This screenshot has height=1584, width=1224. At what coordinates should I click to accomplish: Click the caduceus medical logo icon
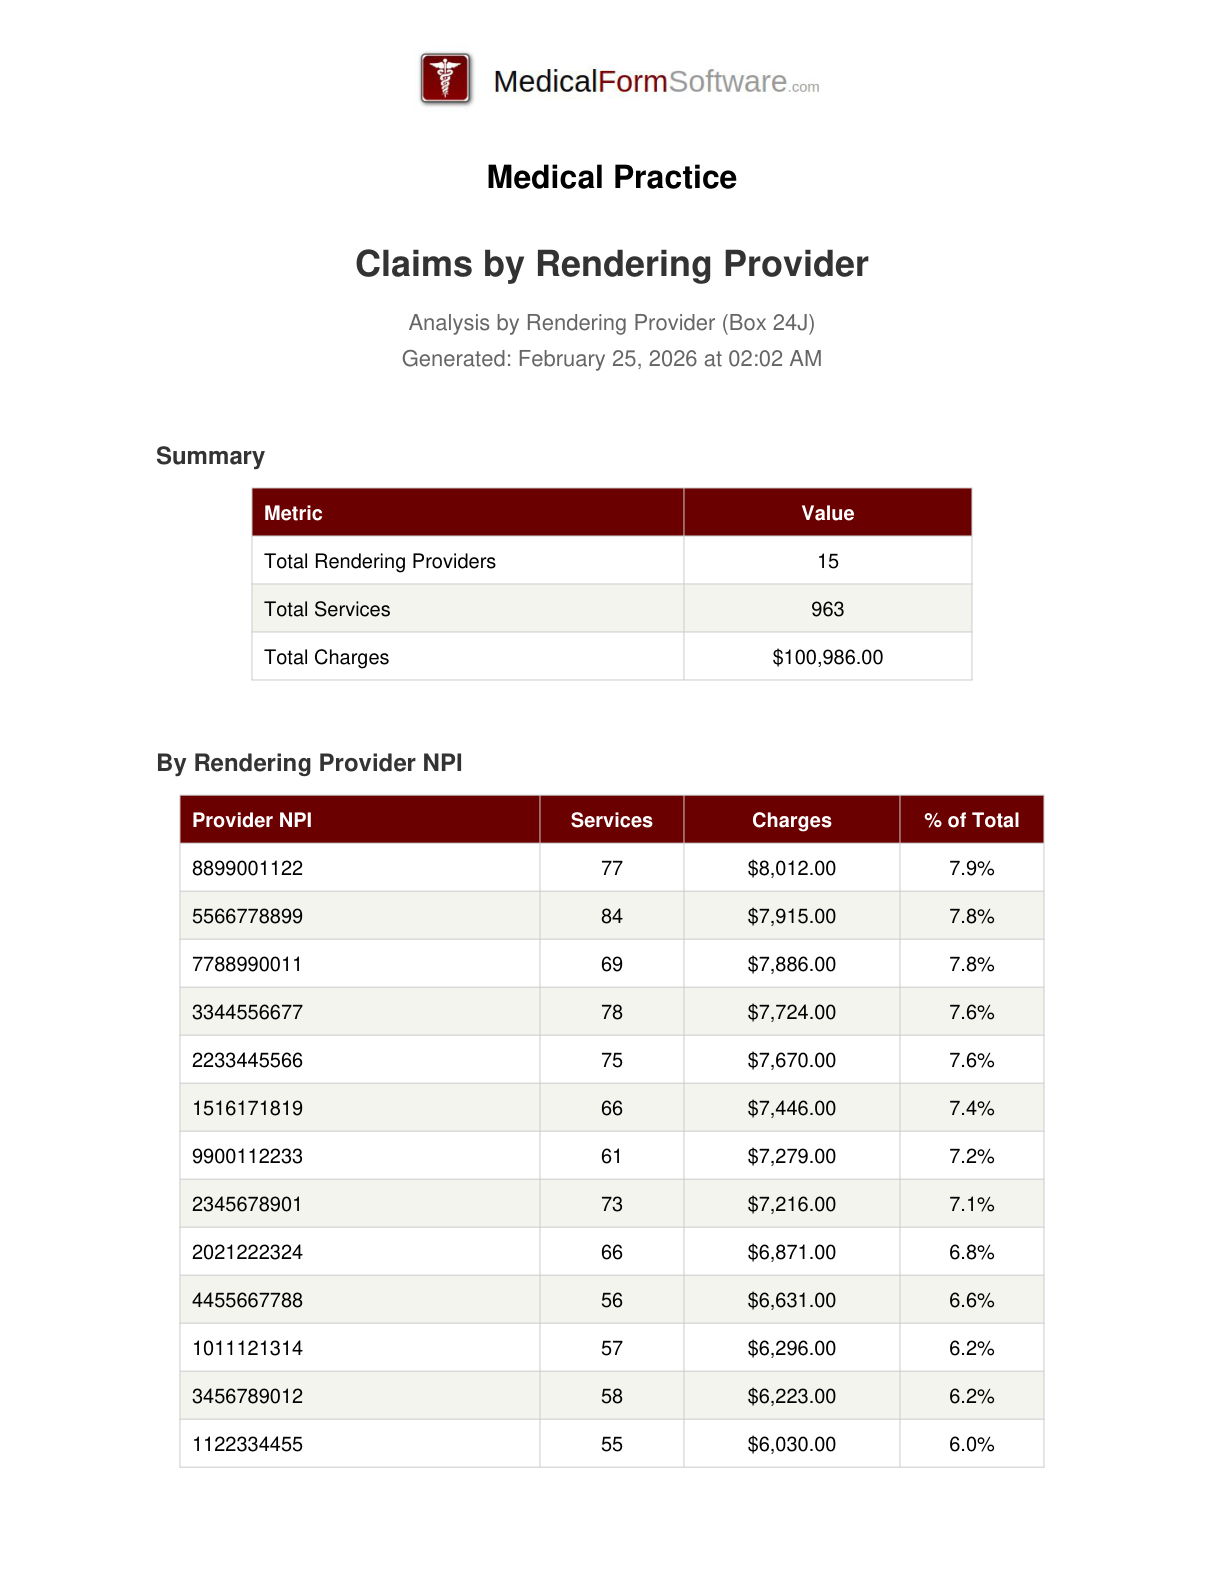[446, 79]
